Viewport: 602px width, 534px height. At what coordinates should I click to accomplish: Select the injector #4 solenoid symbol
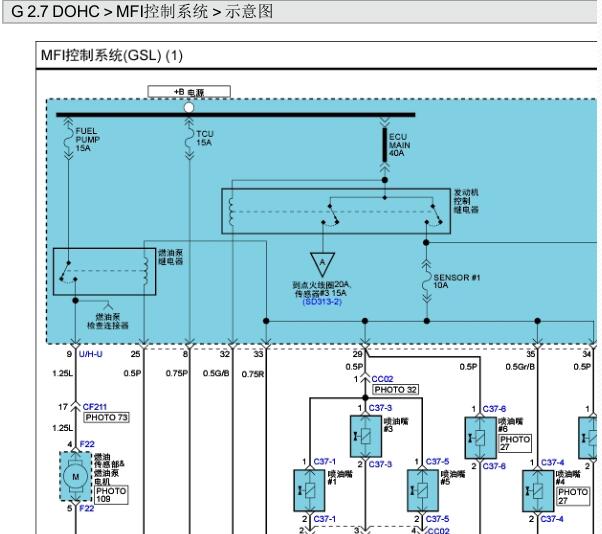538,491
